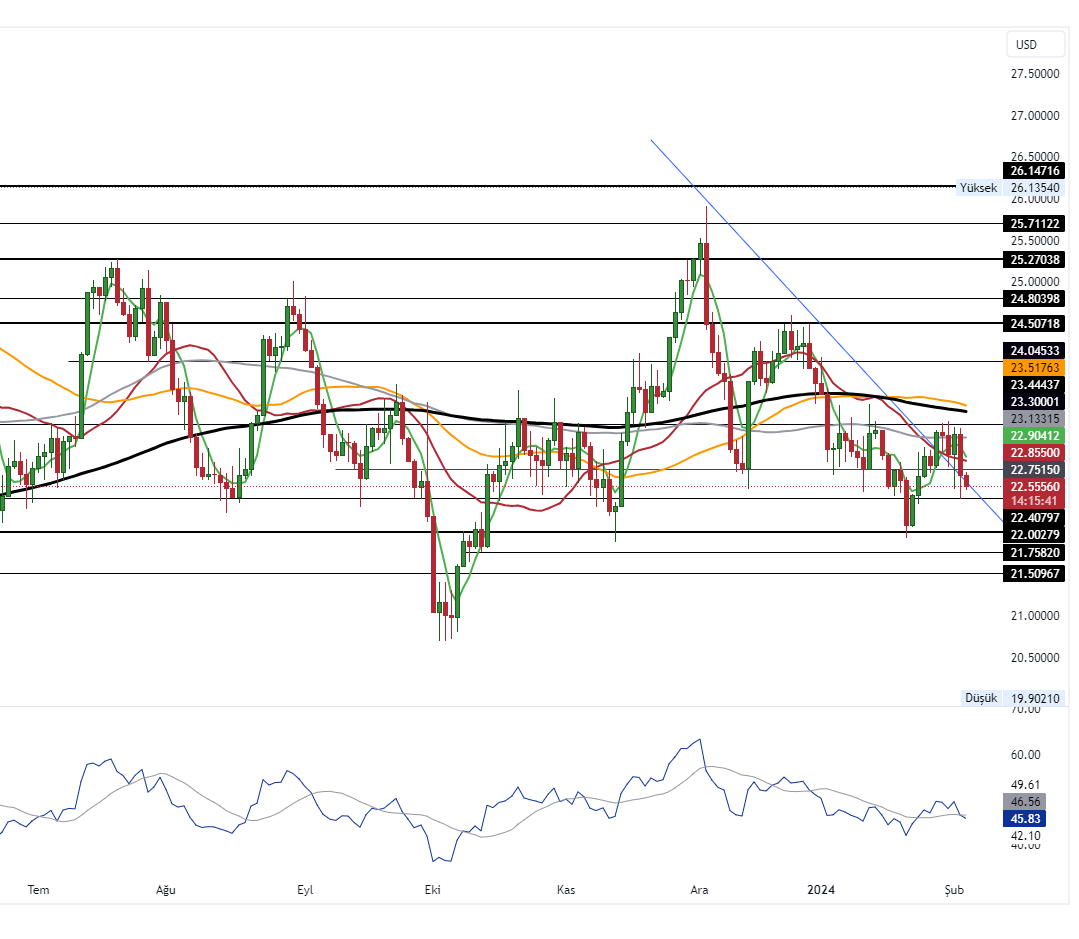The height and width of the screenshot is (939, 1079).
Task: Click the red 22.85500 moving average label
Action: pyautogui.click(x=1034, y=452)
